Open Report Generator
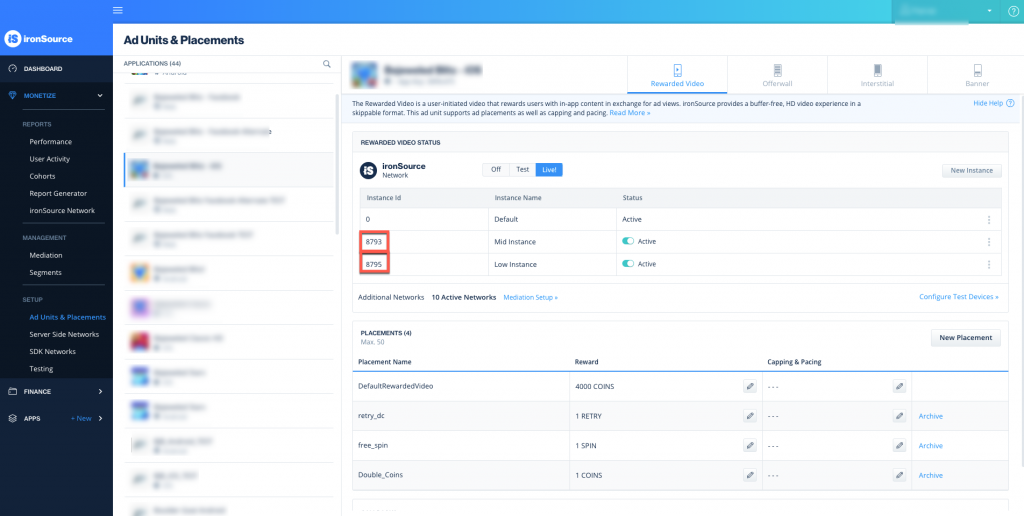Image resolution: width=1024 pixels, height=516 pixels. 58,193
